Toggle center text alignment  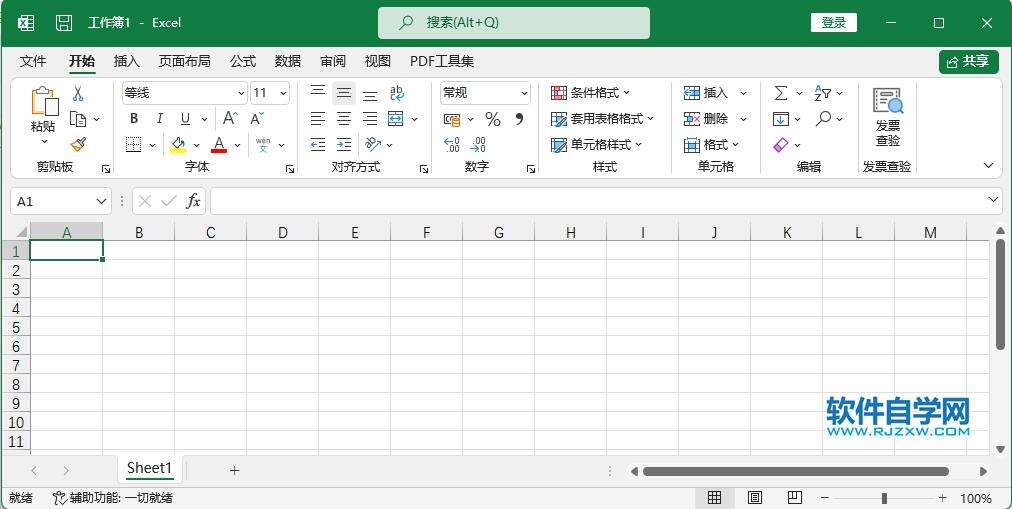pyautogui.click(x=344, y=119)
